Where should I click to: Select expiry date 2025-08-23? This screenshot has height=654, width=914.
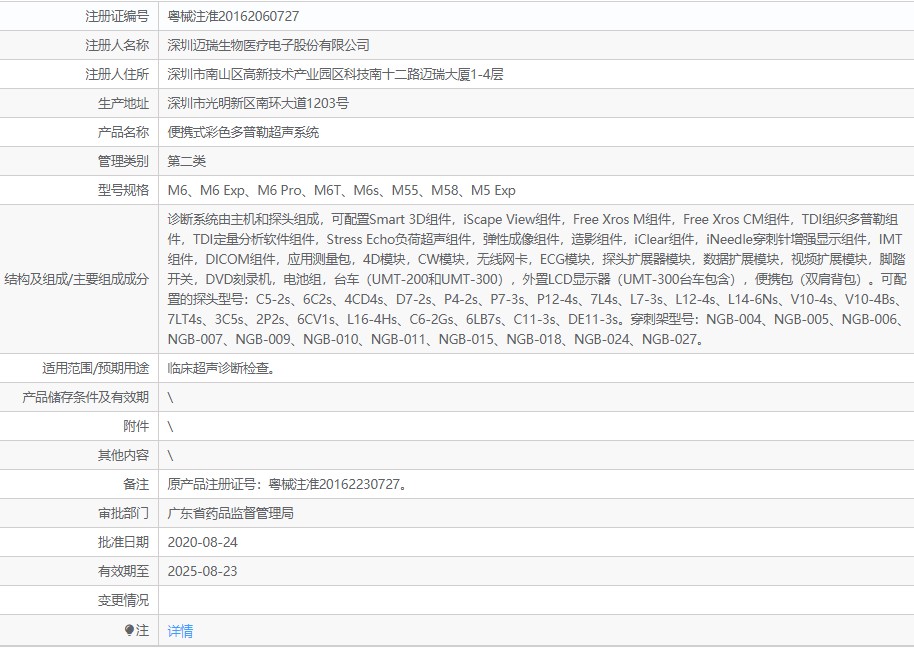click(202, 571)
